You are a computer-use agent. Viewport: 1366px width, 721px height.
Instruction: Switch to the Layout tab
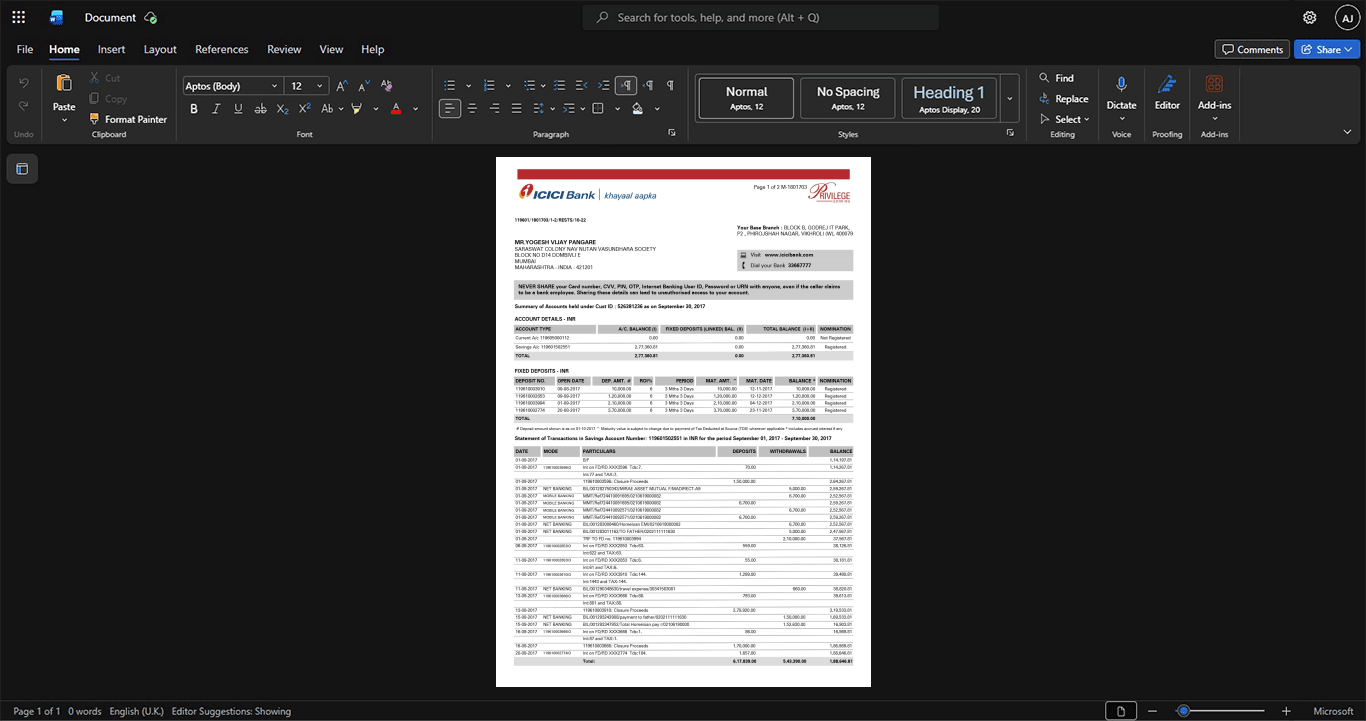(x=160, y=49)
